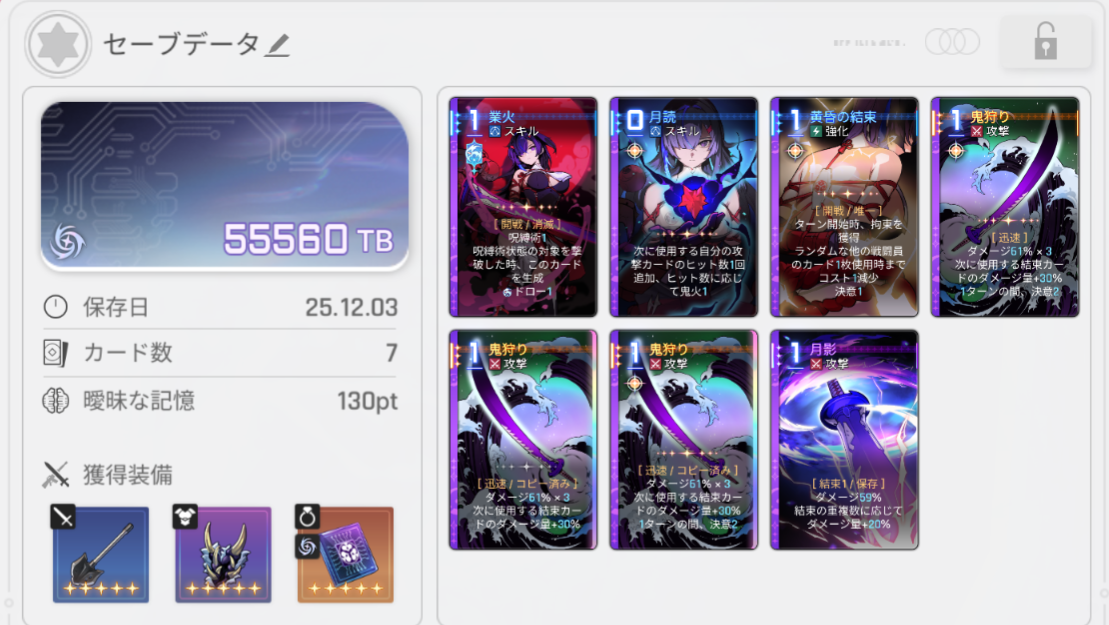Click the swirl icon on data banner
The width and height of the screenshot is (1109, 625).
[67, 242]
